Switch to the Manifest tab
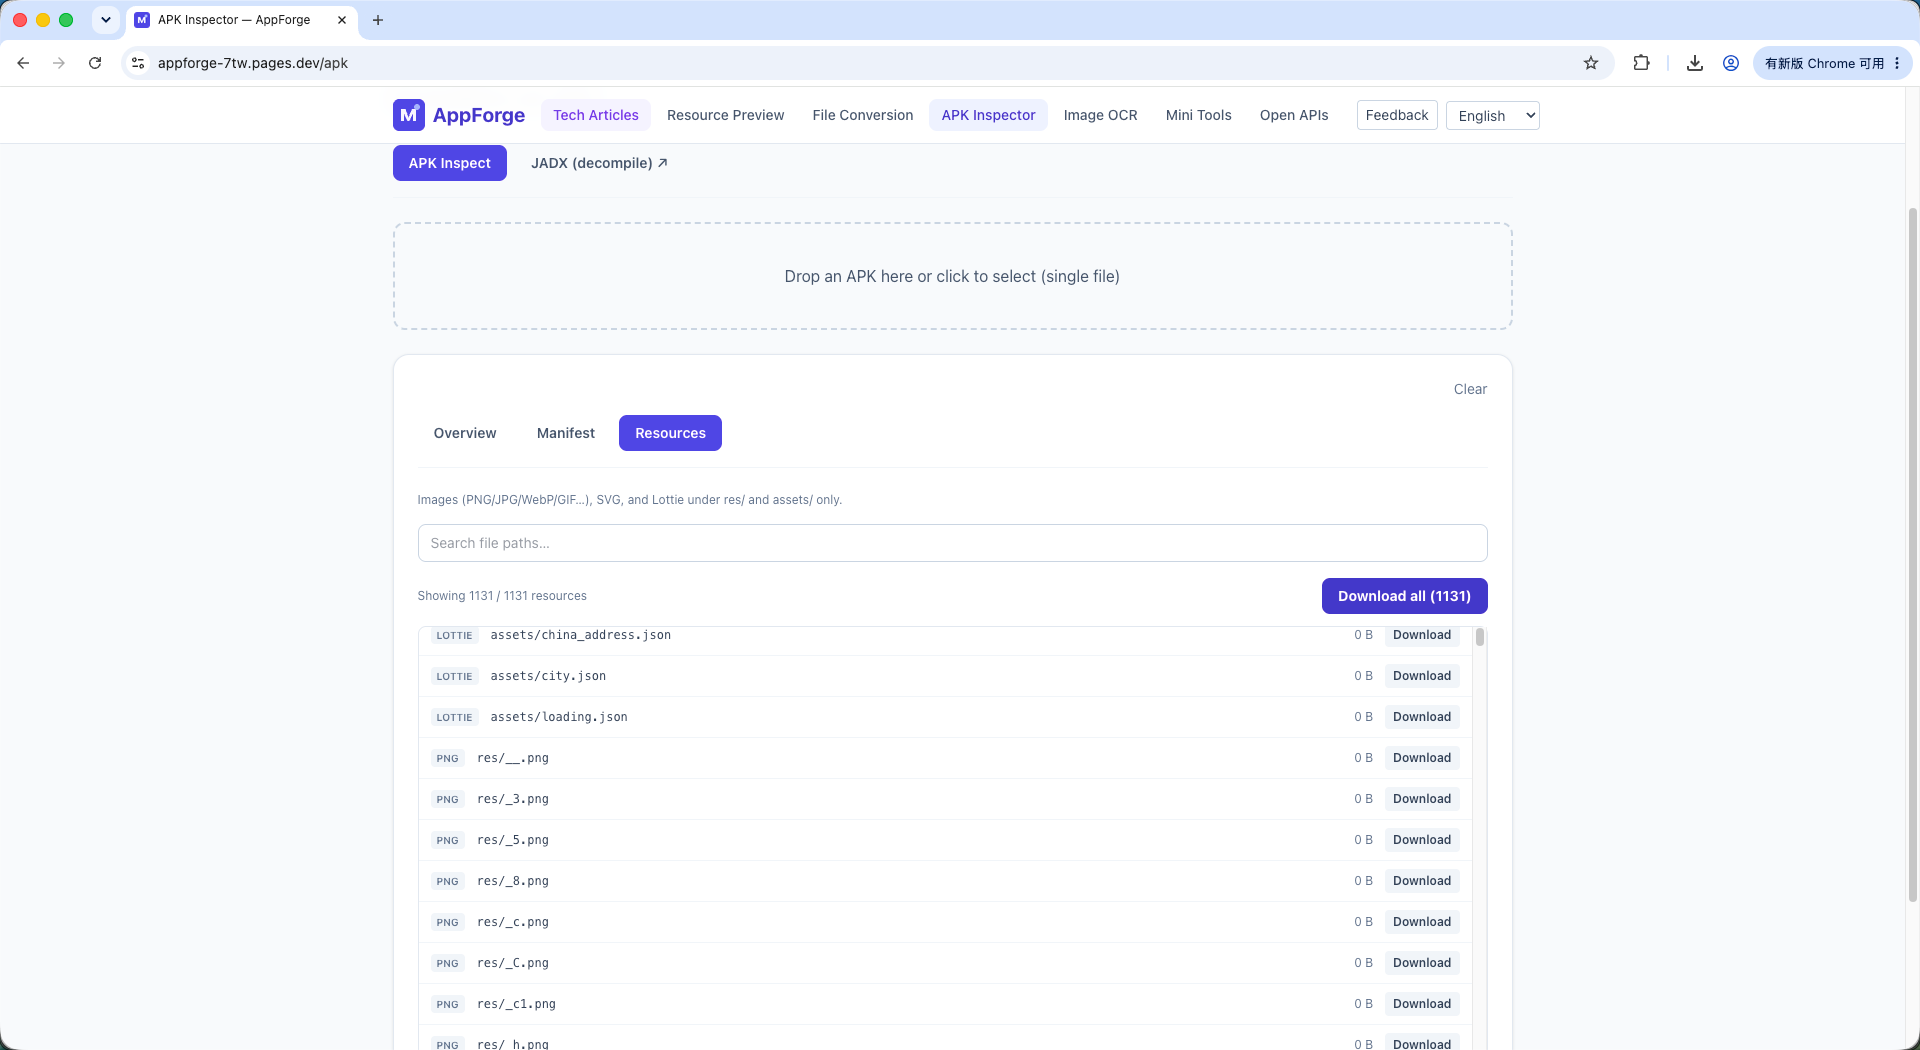Viewport: 1920px width, 1050px height. [565, 433]
